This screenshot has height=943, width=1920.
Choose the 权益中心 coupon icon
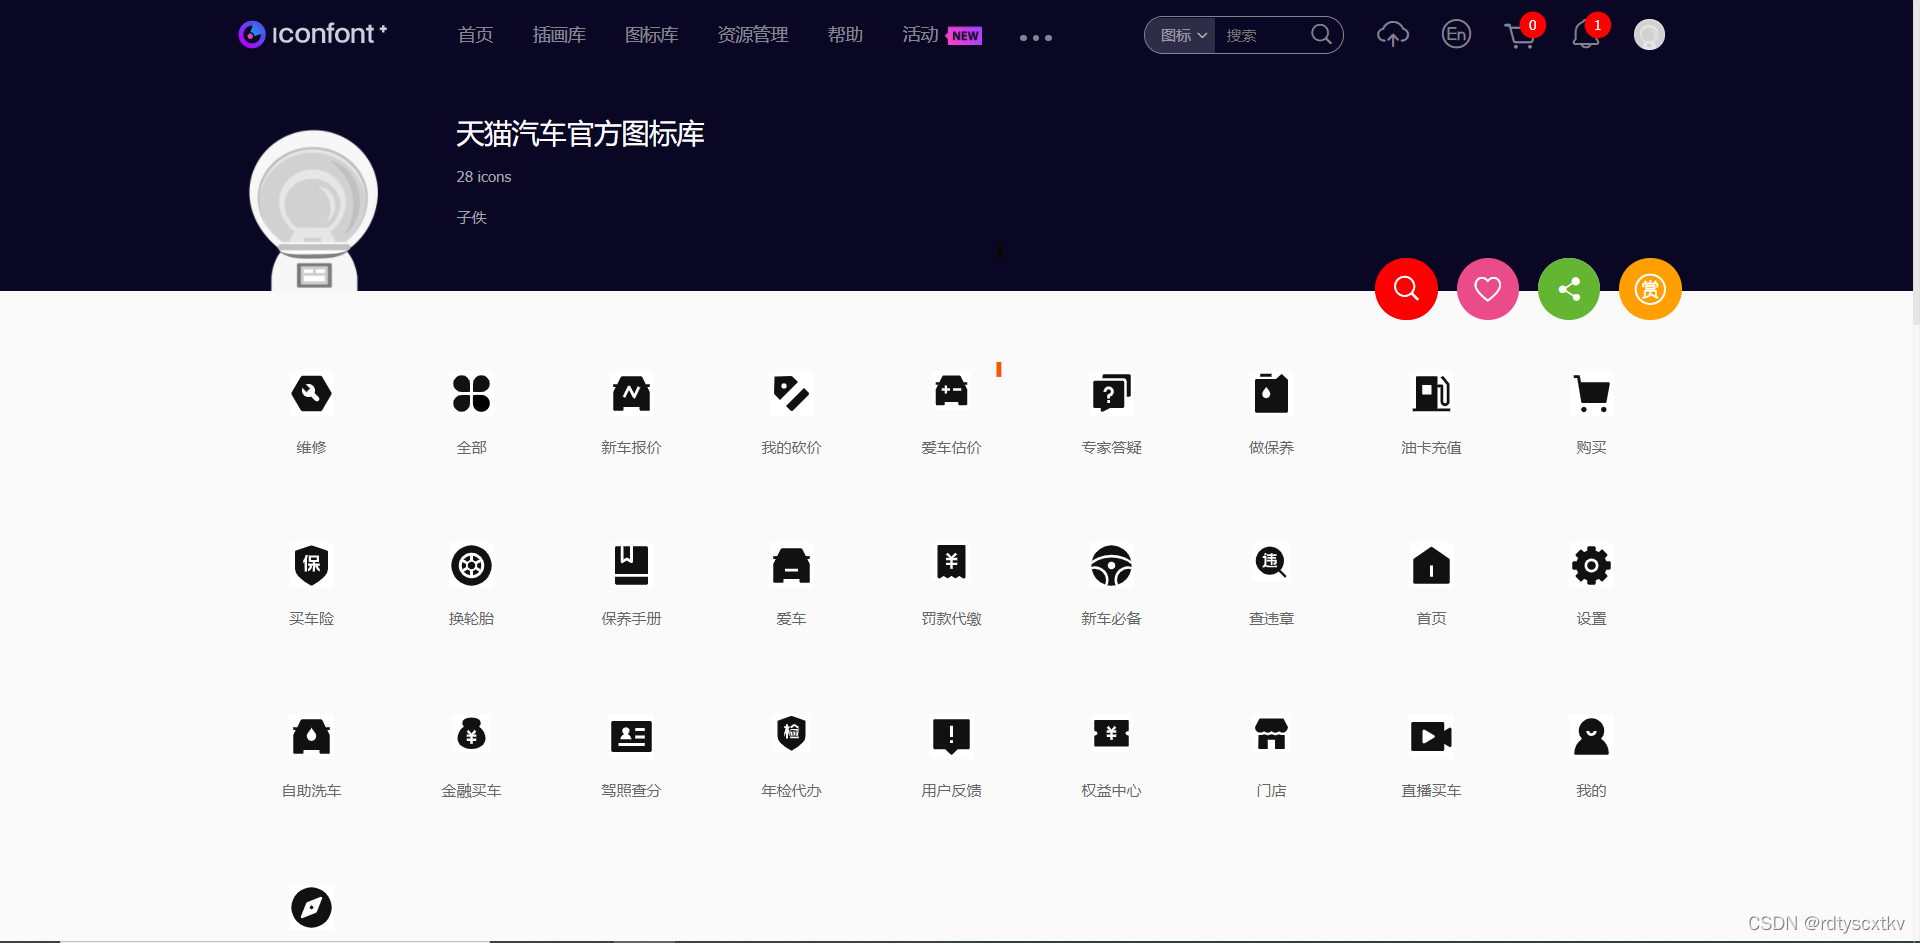click(1111, 734)
